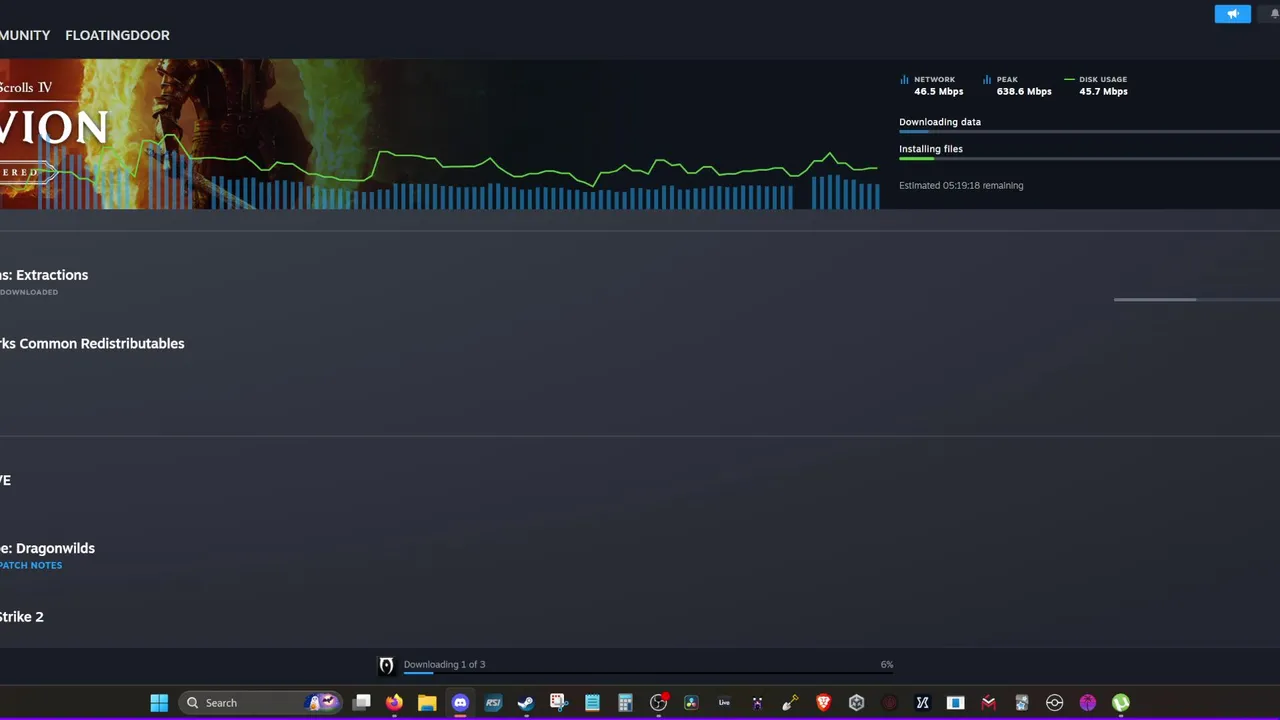Click the bottom download progress bar
Screen dimensions: 1280x720
[x=648, y=674]
